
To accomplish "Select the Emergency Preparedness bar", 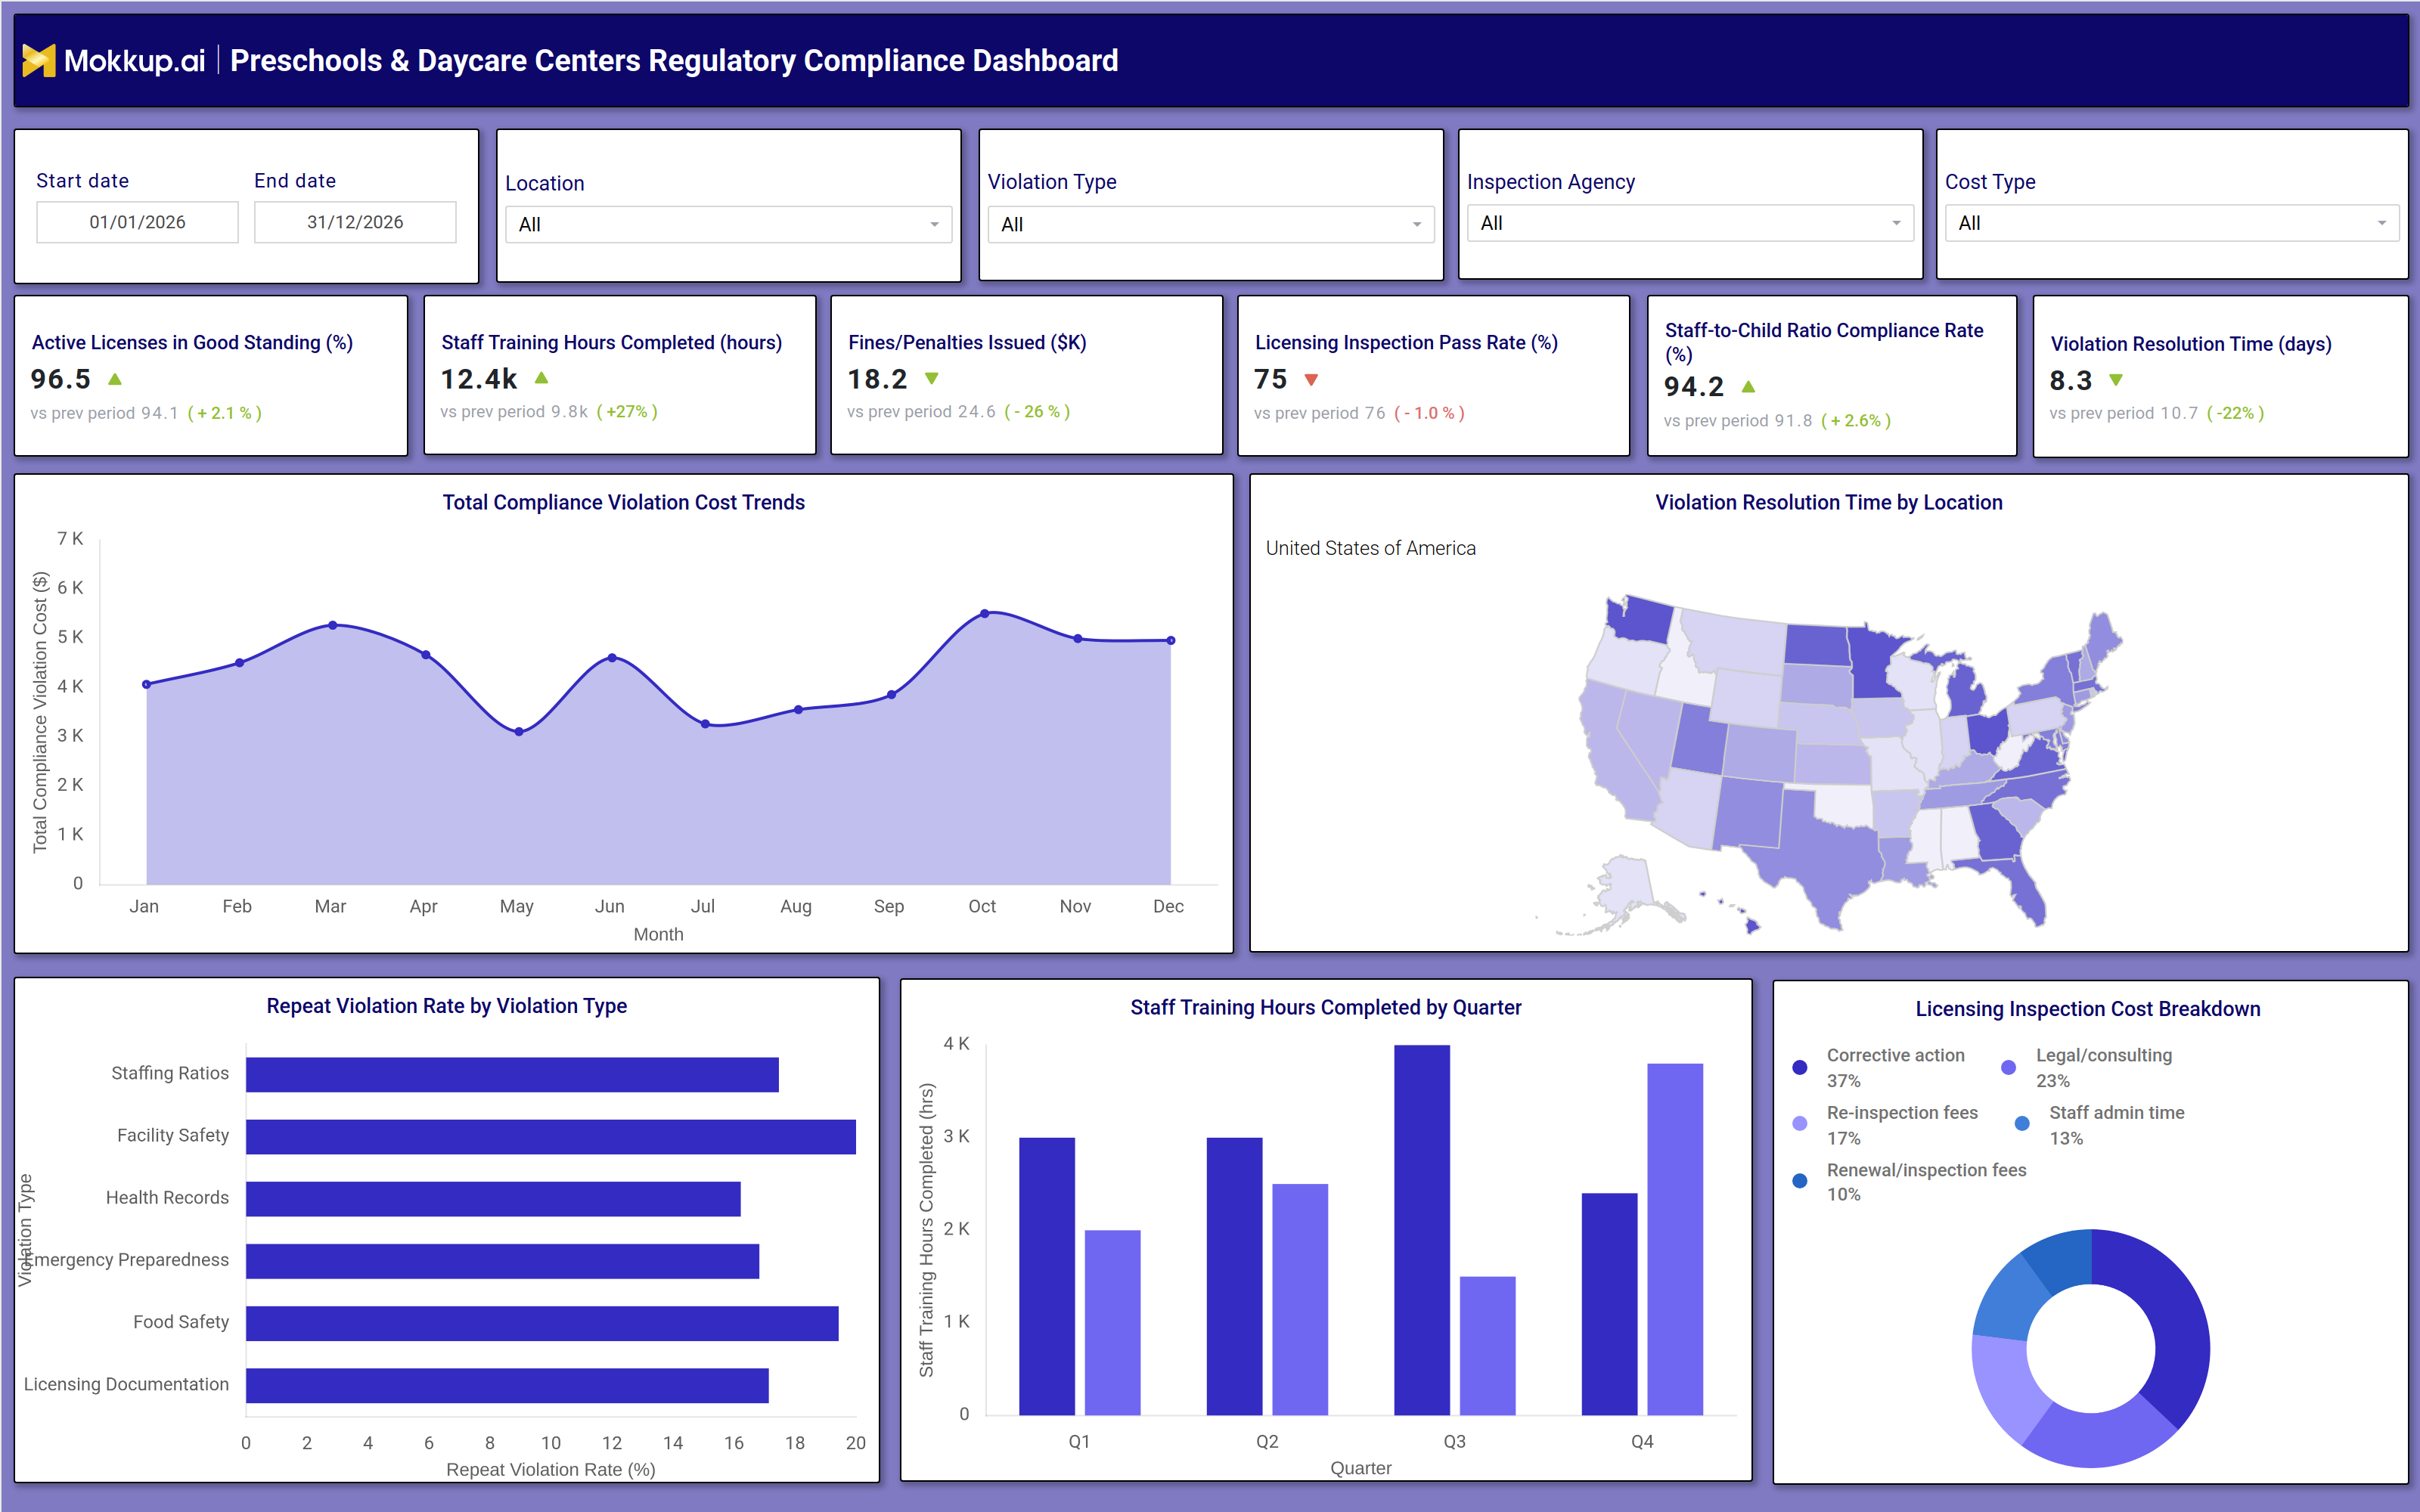I will [502, 1261].
